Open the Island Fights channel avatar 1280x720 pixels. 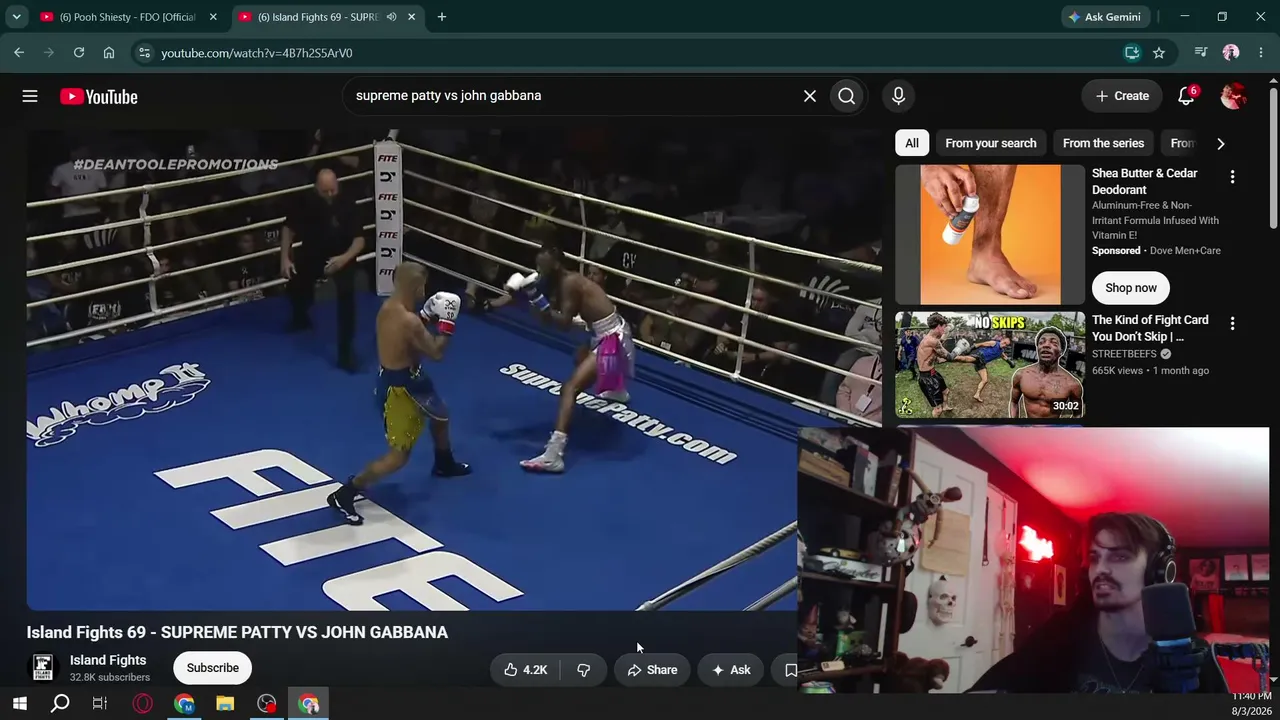point(43,668)
